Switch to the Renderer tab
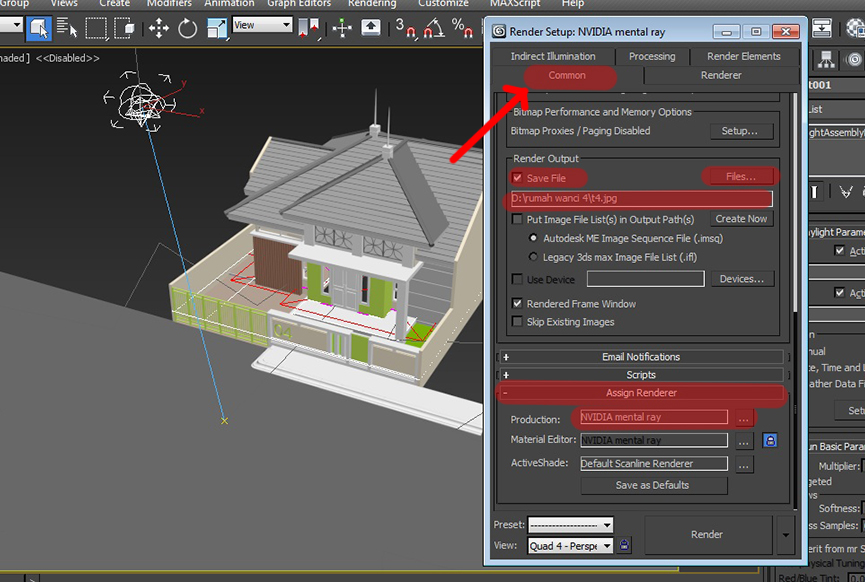Image resolution: width=865 pixels, height=582 pixels. 721,75
